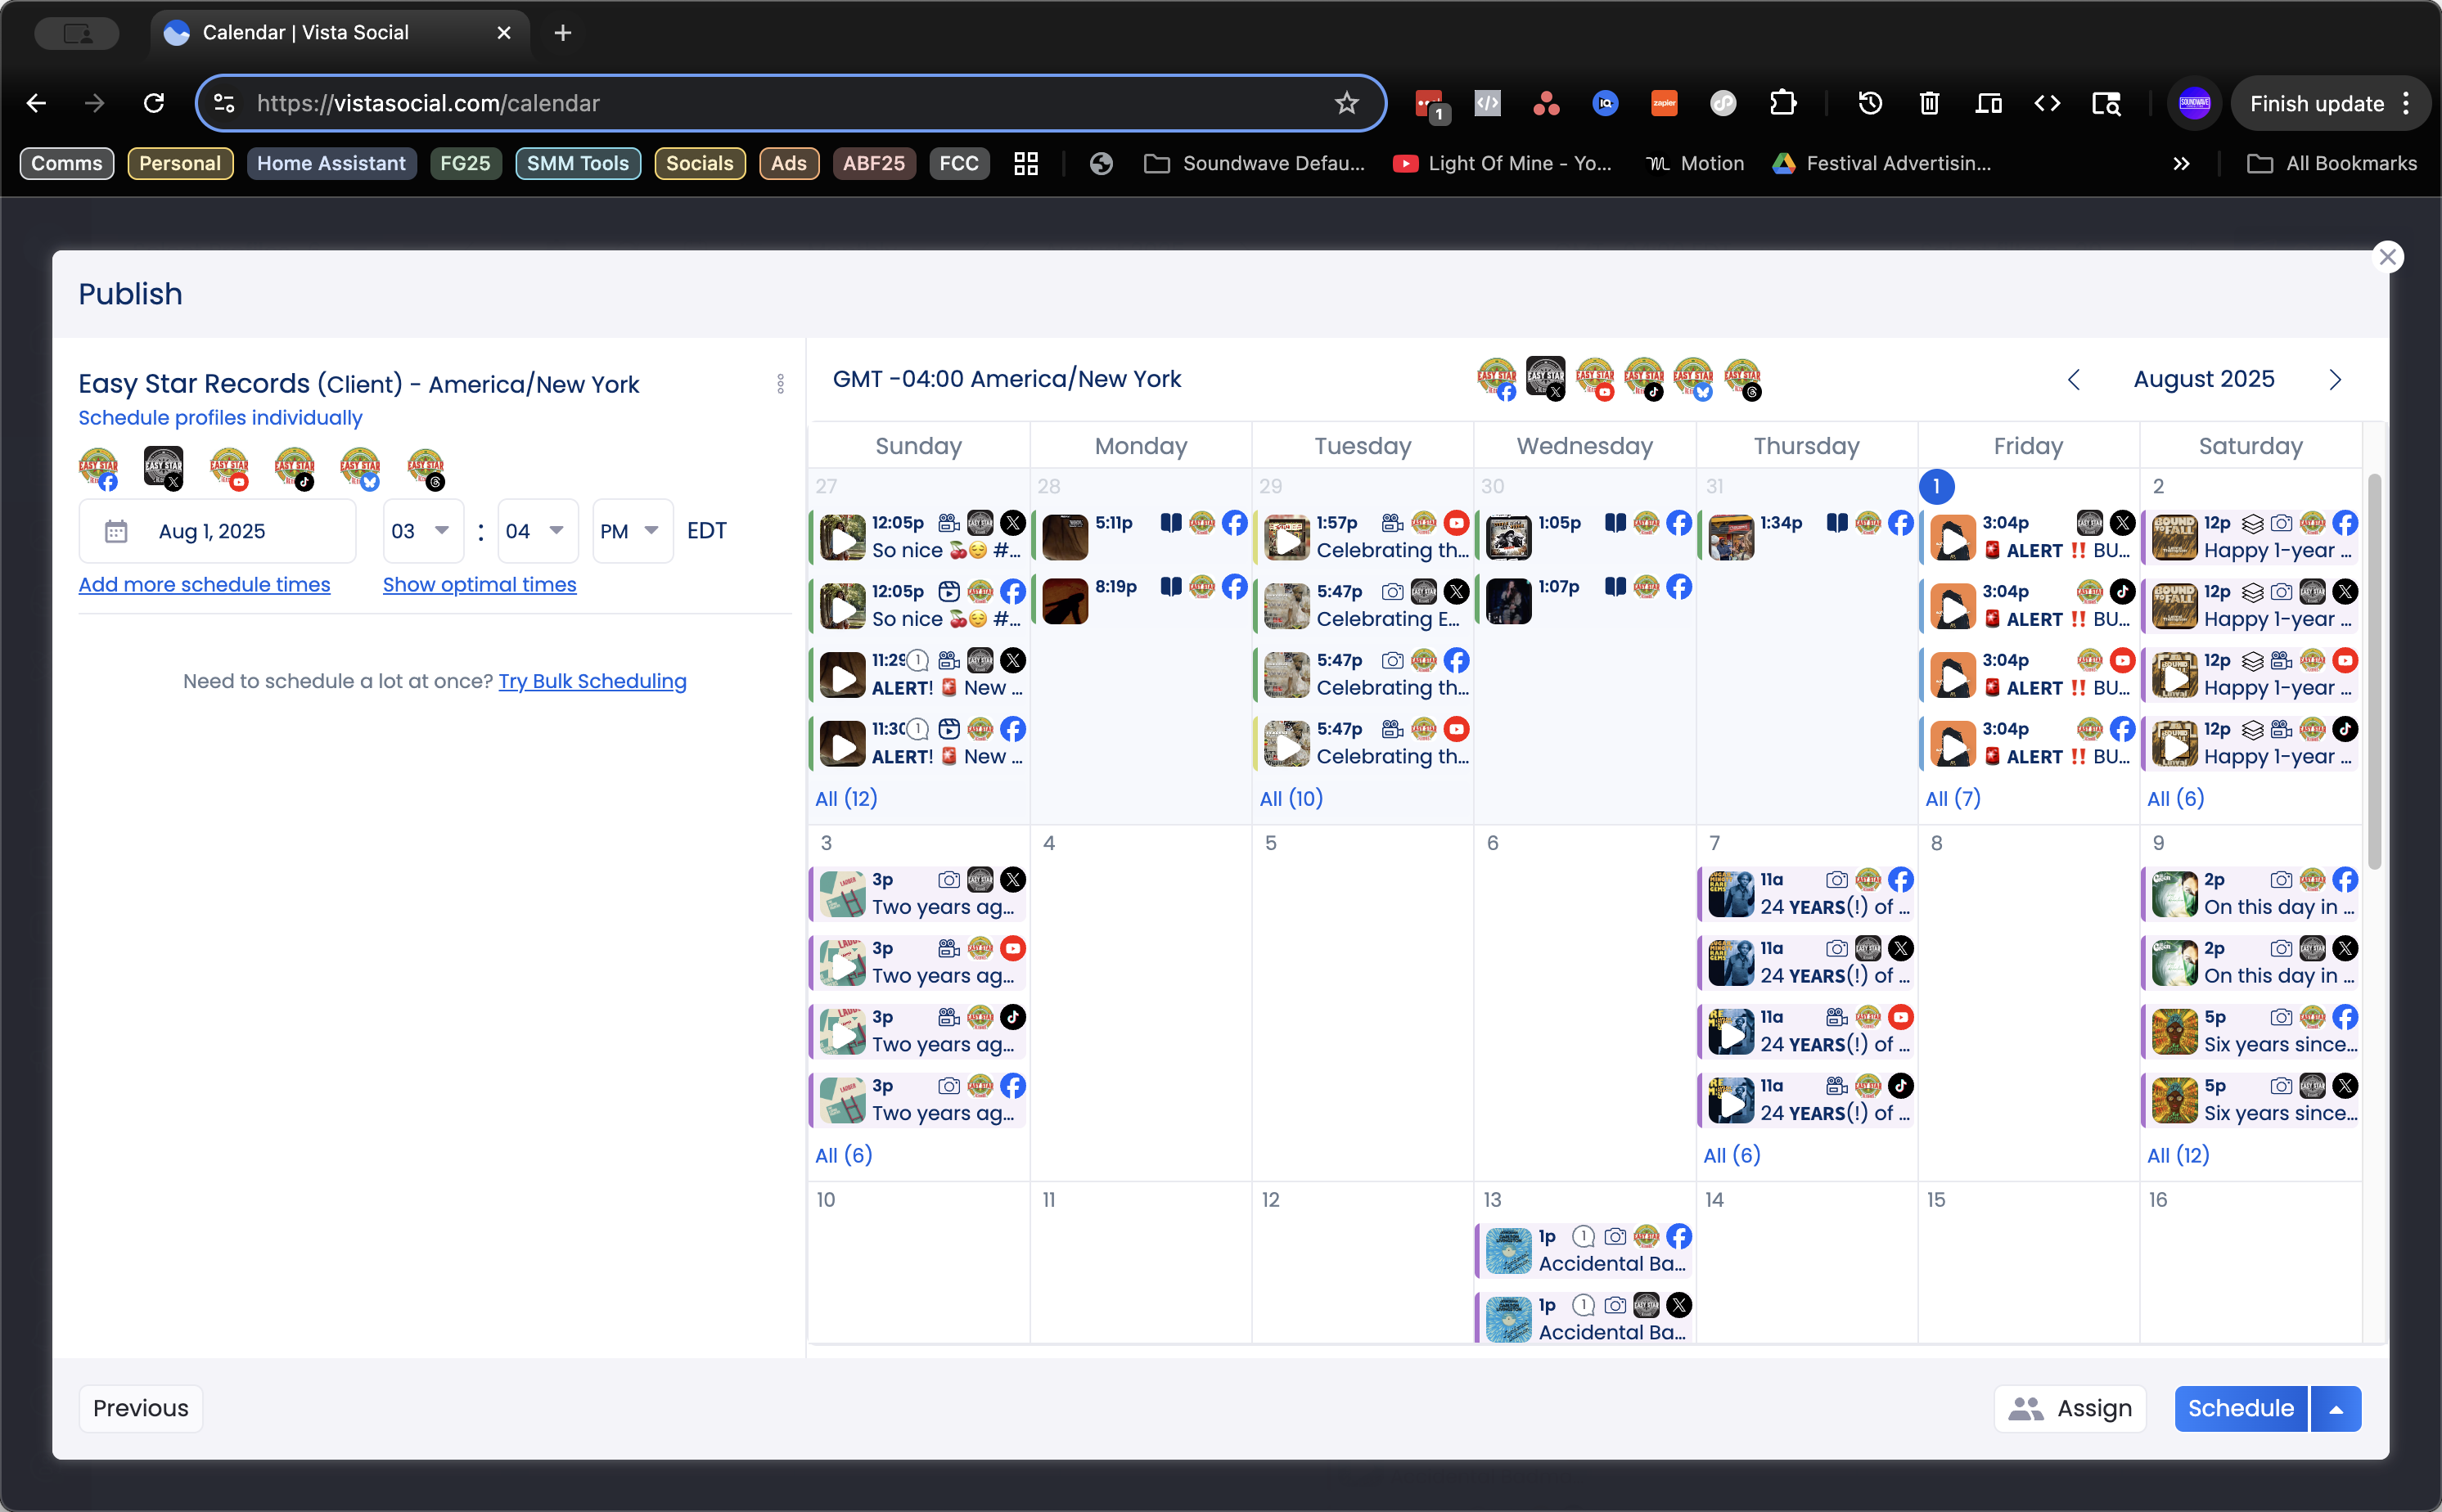Open the three-dot options menu beside Easy Star Records
2442x1512 pixels.
pos(780,384)
